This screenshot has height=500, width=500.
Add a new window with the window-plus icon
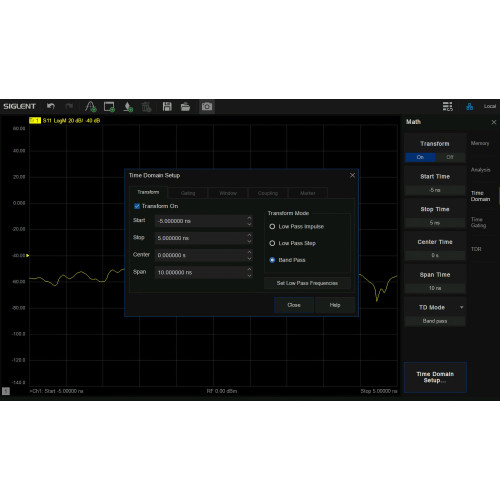tap(109, 107)
